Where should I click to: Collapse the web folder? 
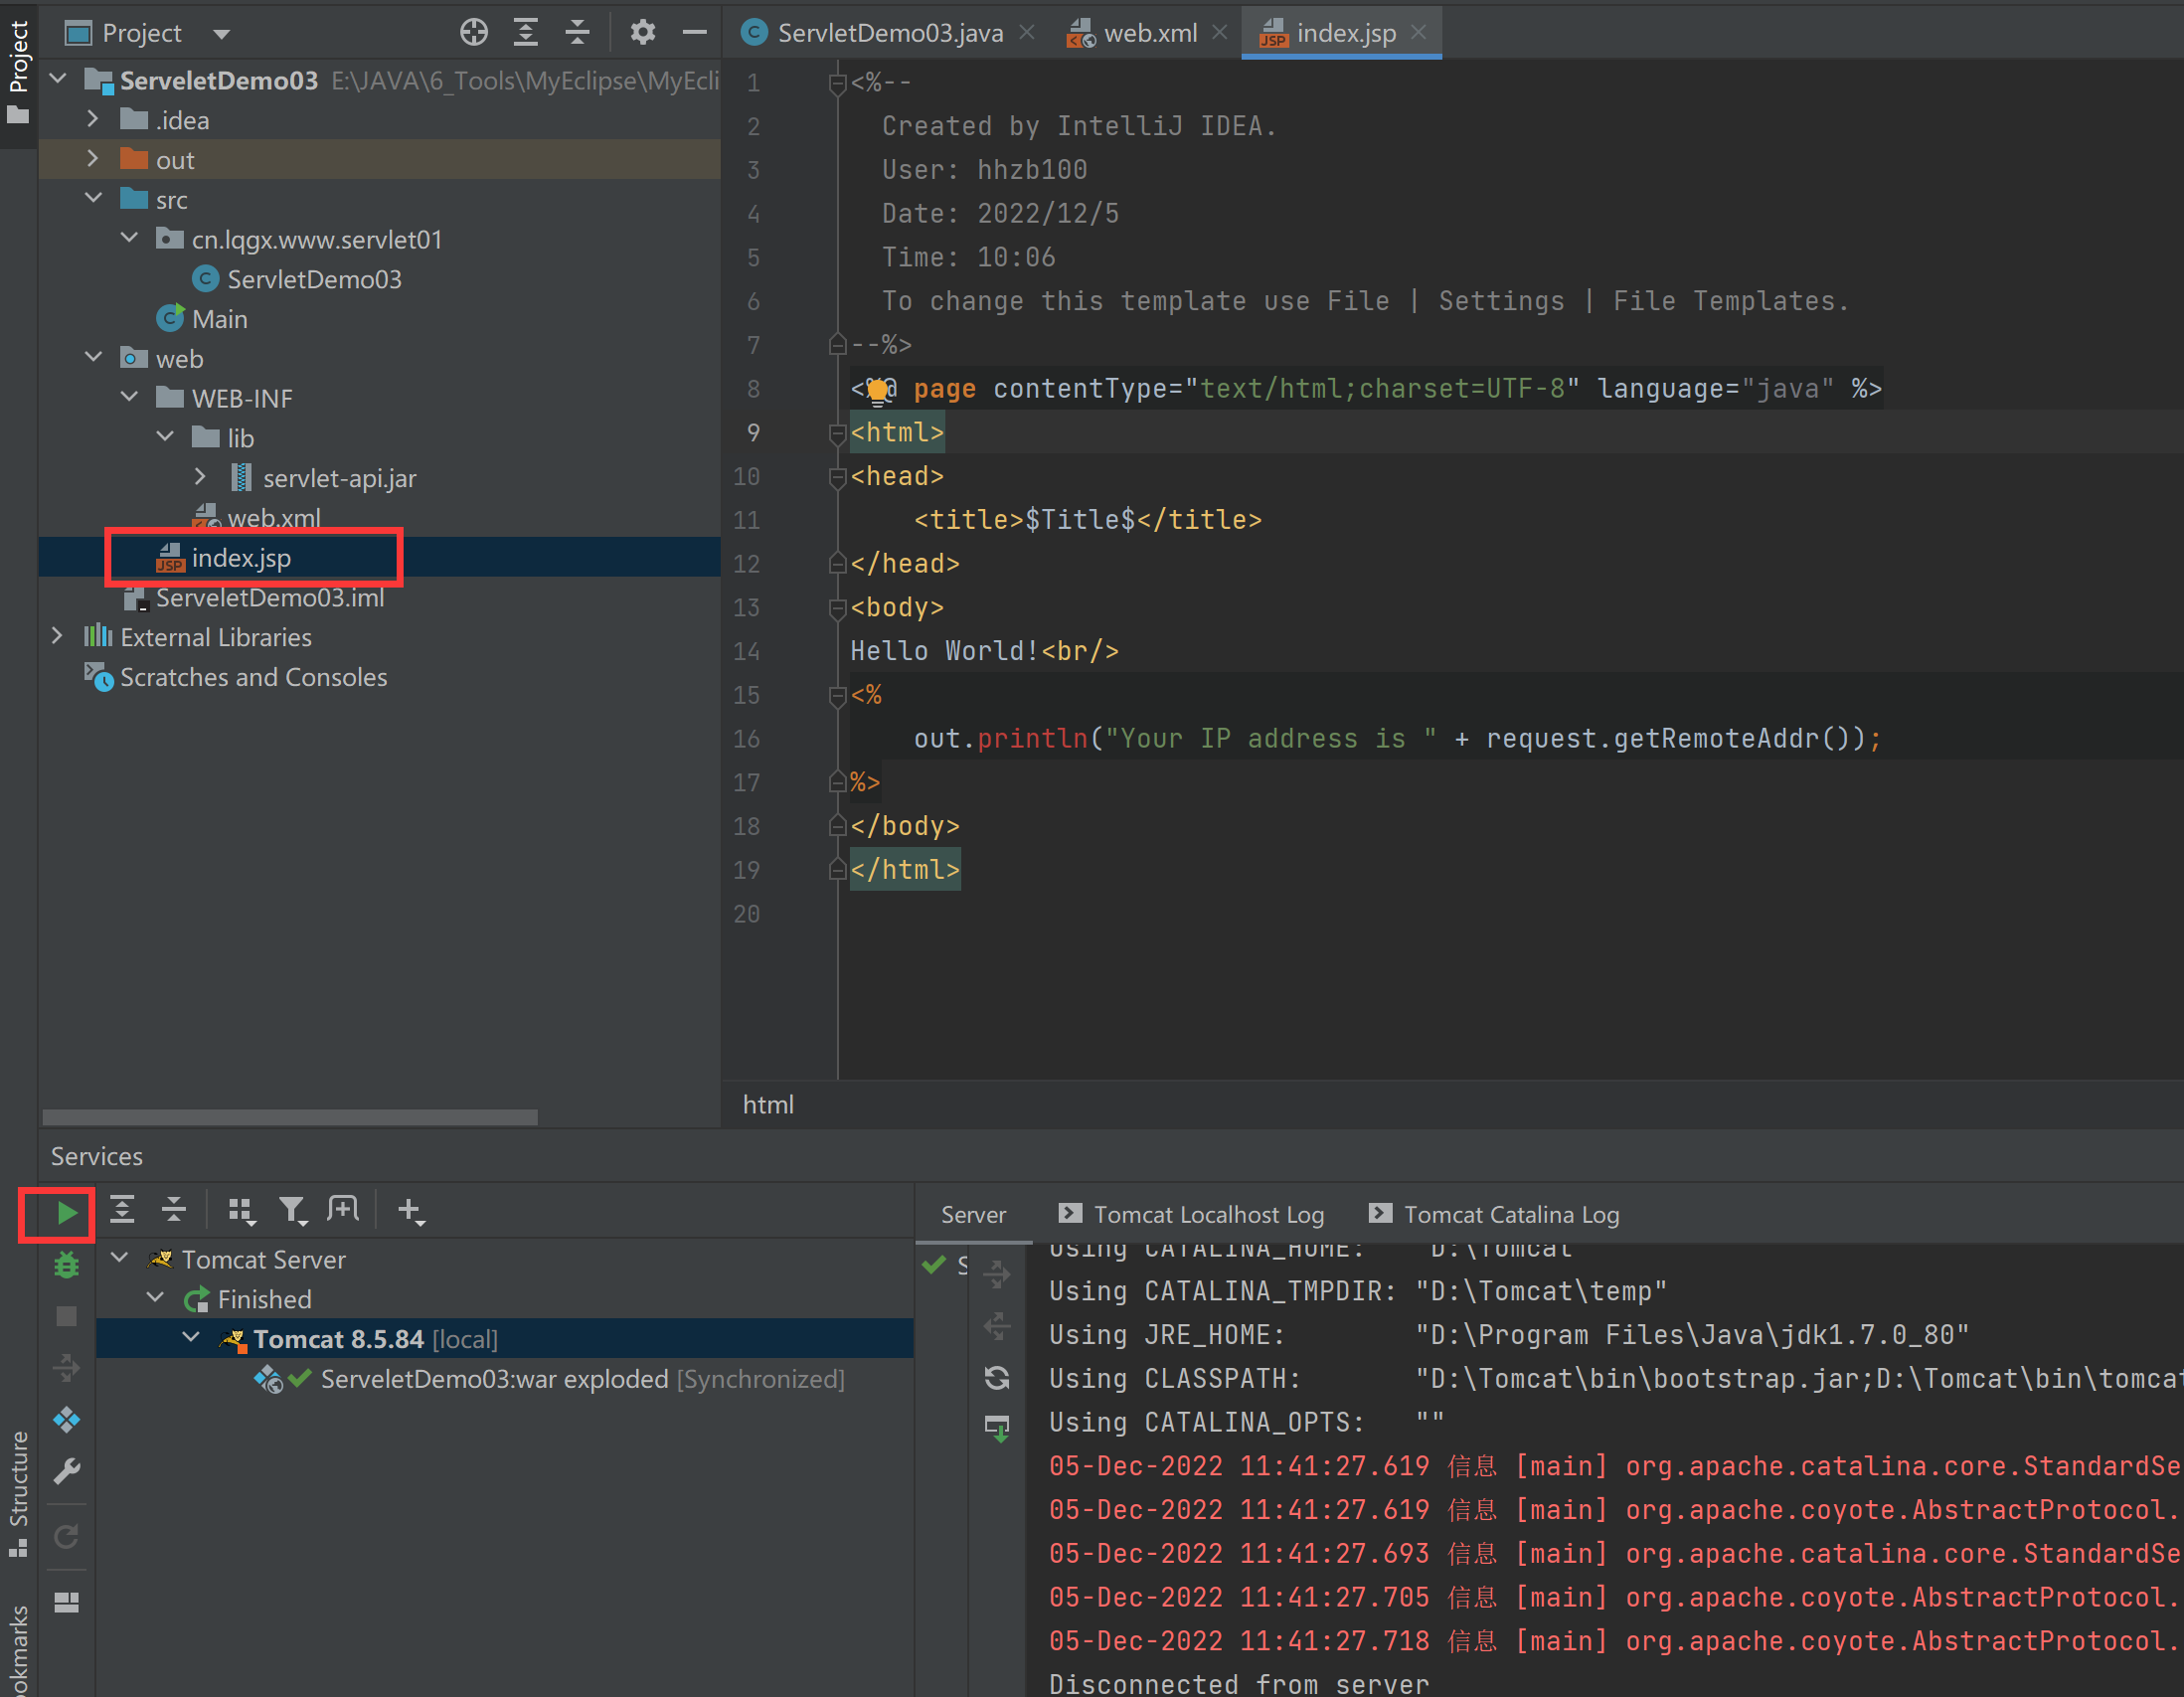pos(93,357)
